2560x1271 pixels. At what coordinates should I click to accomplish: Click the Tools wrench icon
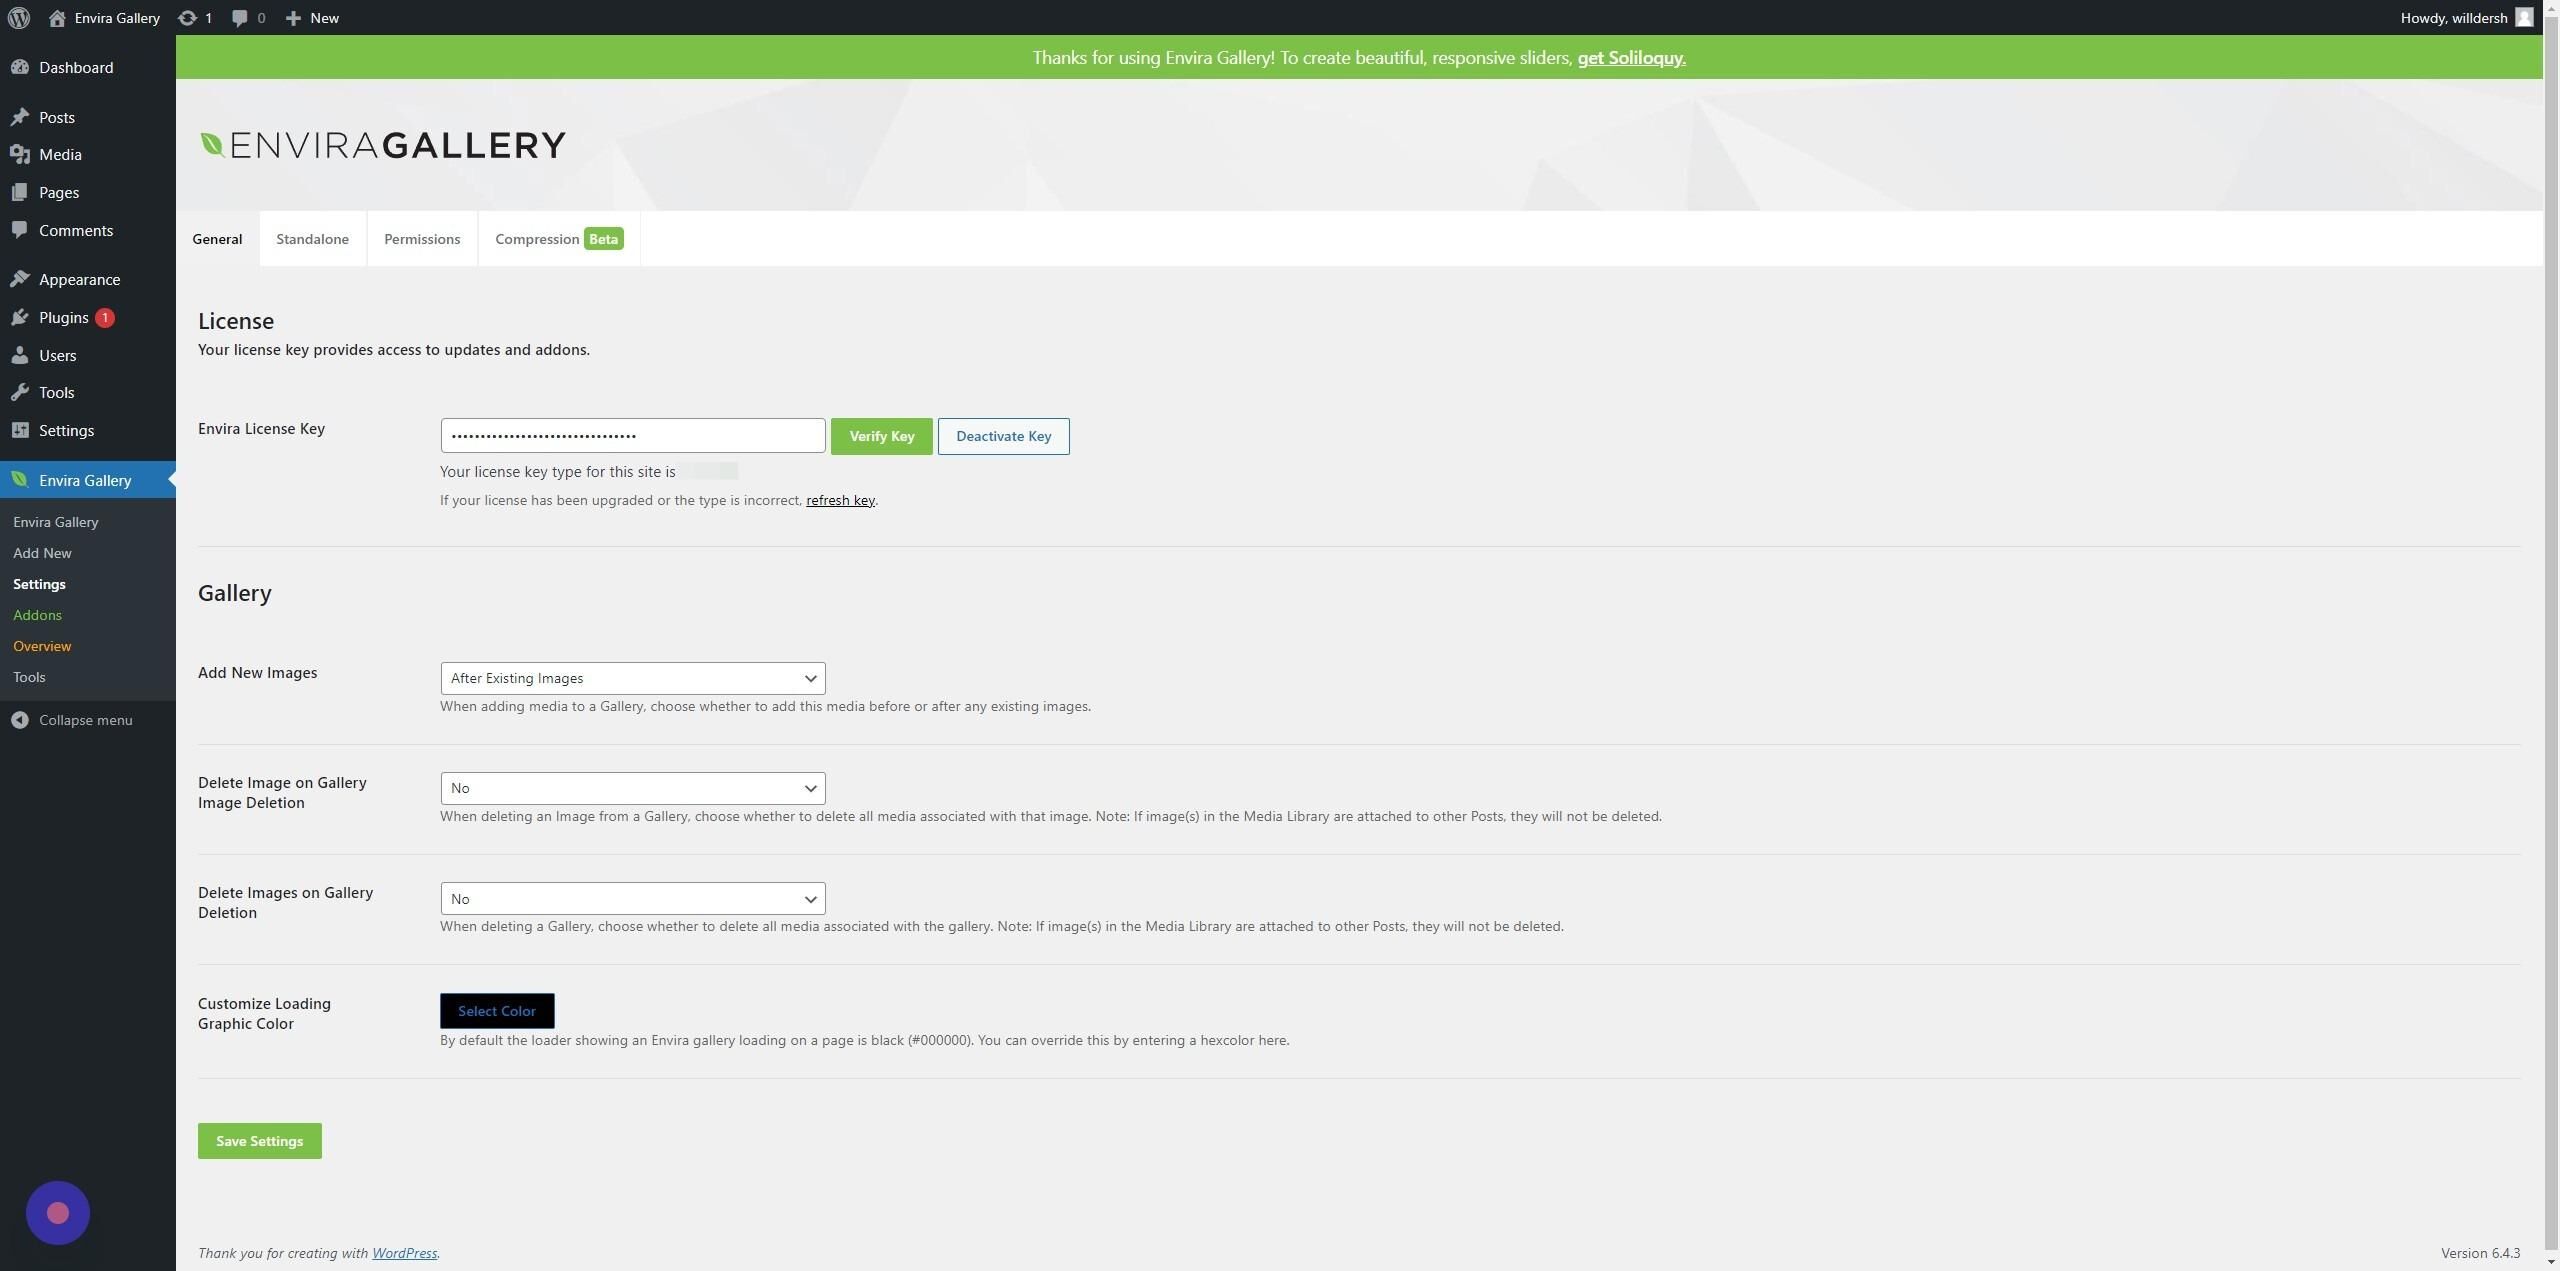tap(20, 393)
